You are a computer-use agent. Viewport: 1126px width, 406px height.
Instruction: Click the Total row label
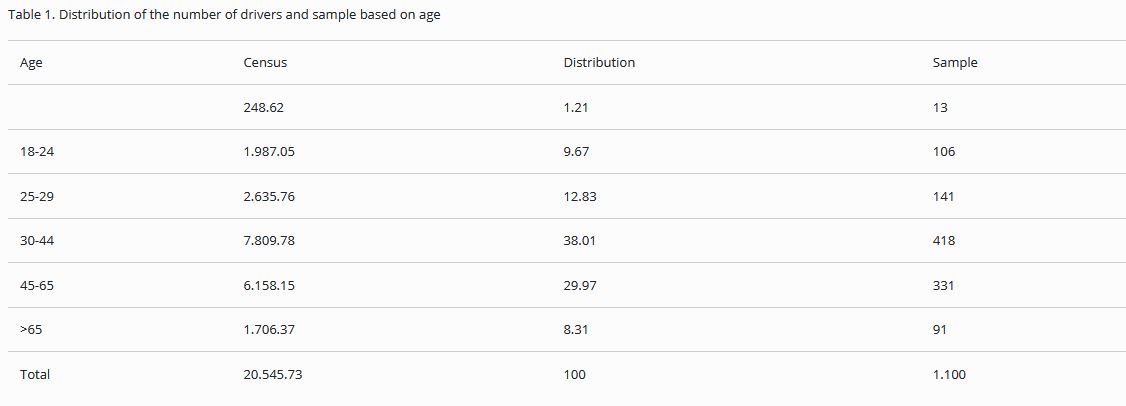[x=35, y=375]
